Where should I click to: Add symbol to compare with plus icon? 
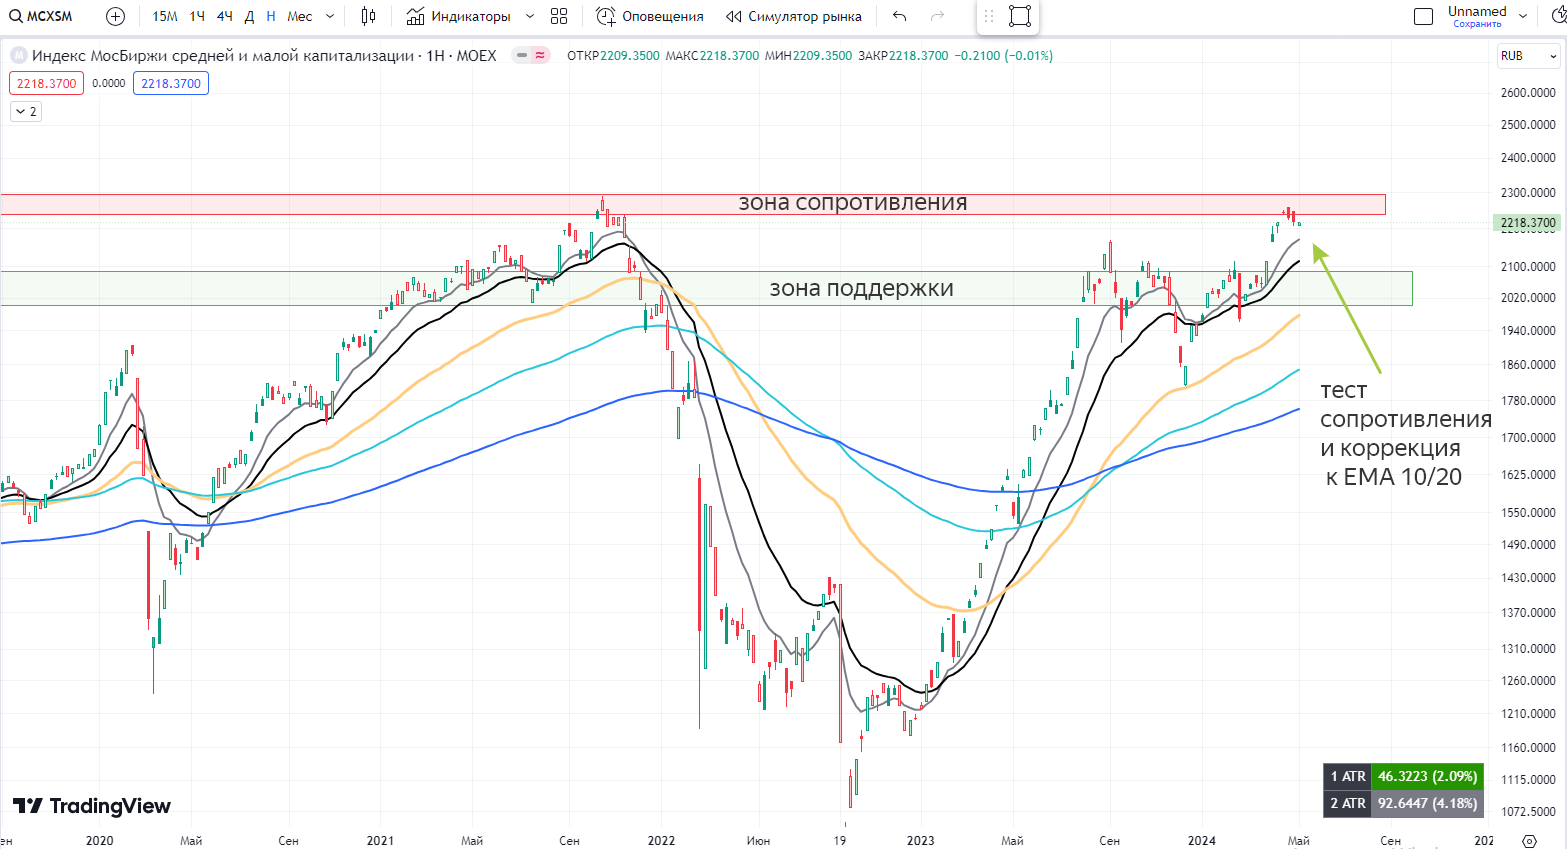[x=116, y=16]
